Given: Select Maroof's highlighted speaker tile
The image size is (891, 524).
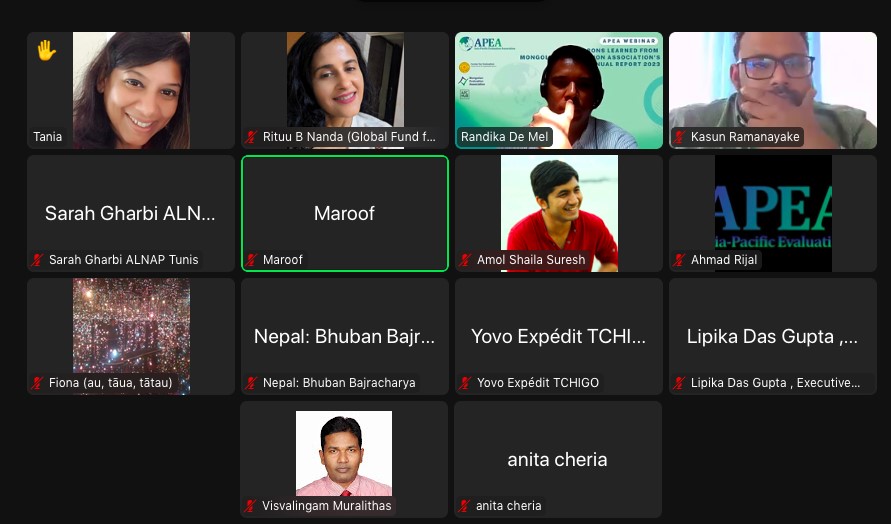Looking at the screenshot, I should pyautogui.click(x=345, y=213).
